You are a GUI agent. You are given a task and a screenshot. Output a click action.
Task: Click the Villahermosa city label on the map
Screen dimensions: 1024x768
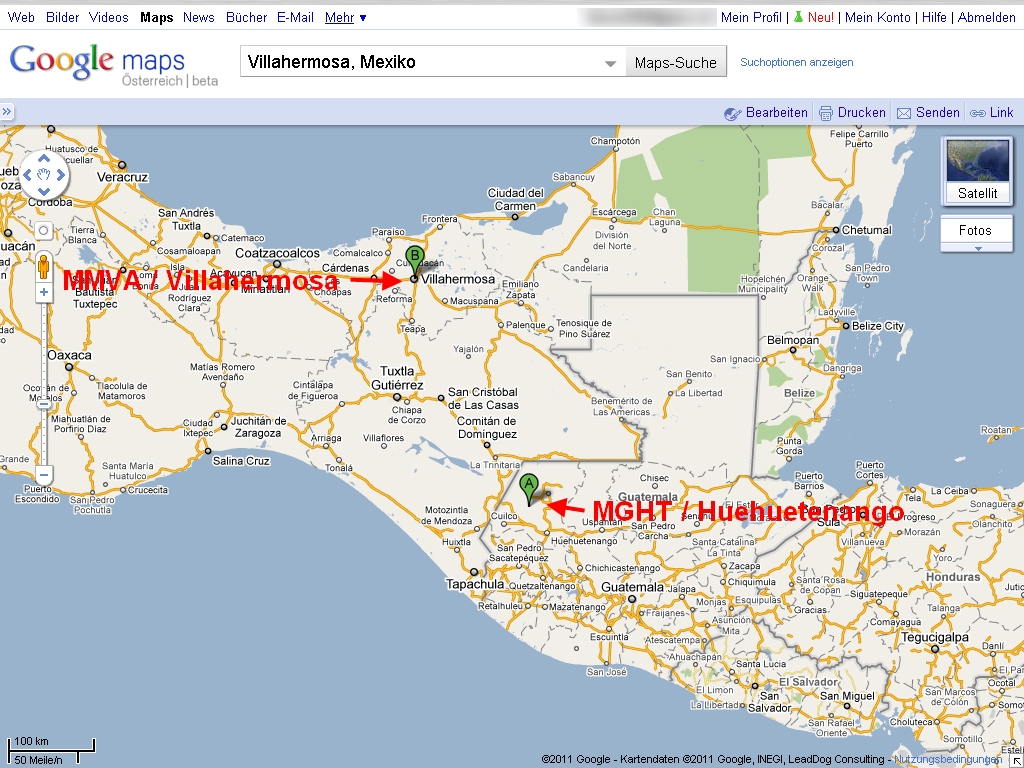[x=458, y=279]
